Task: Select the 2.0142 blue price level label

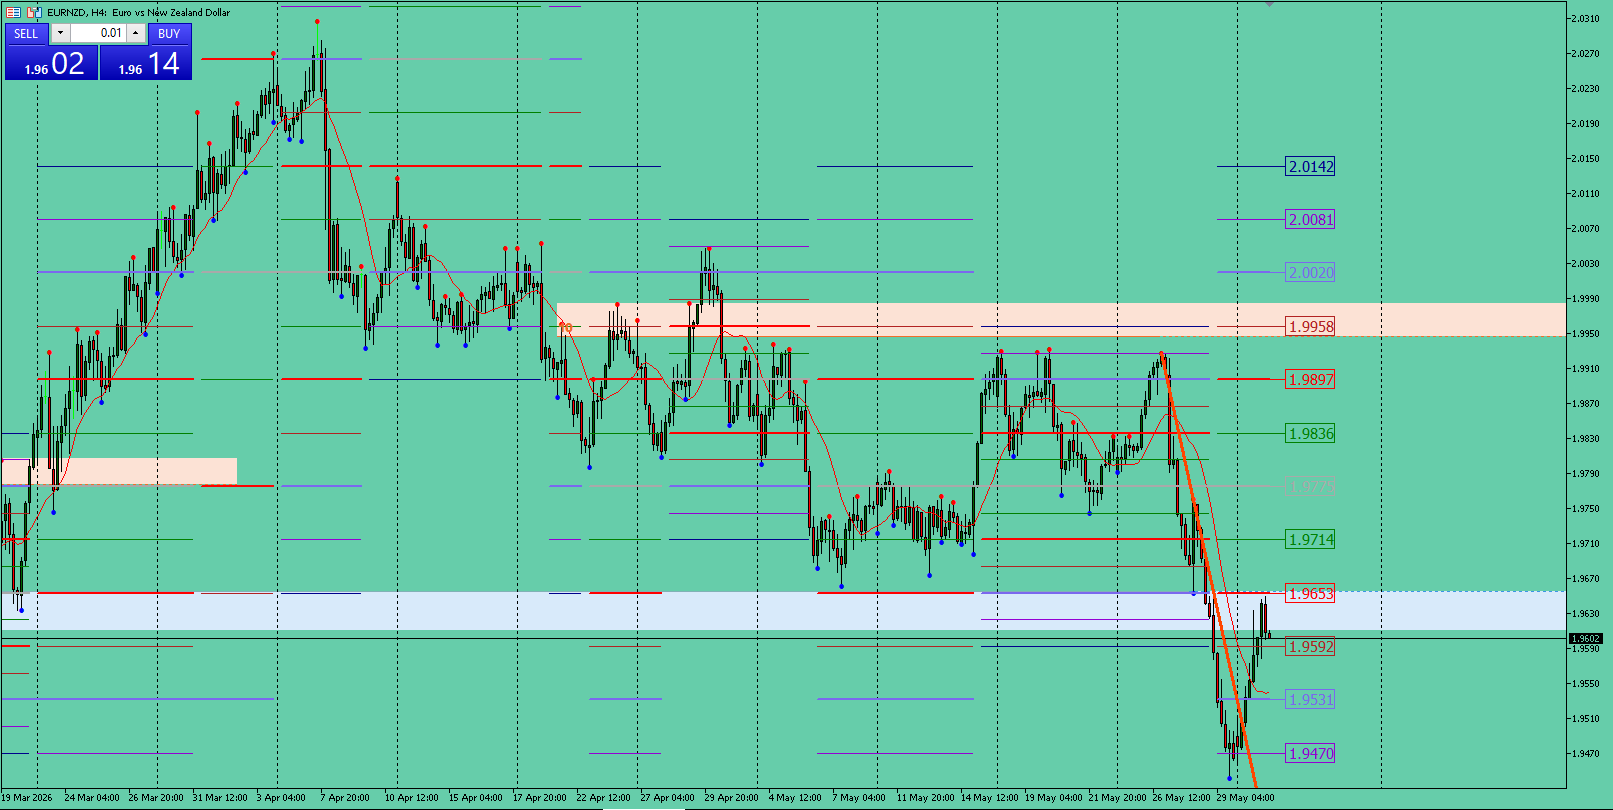Action: tap(1310, 166)
